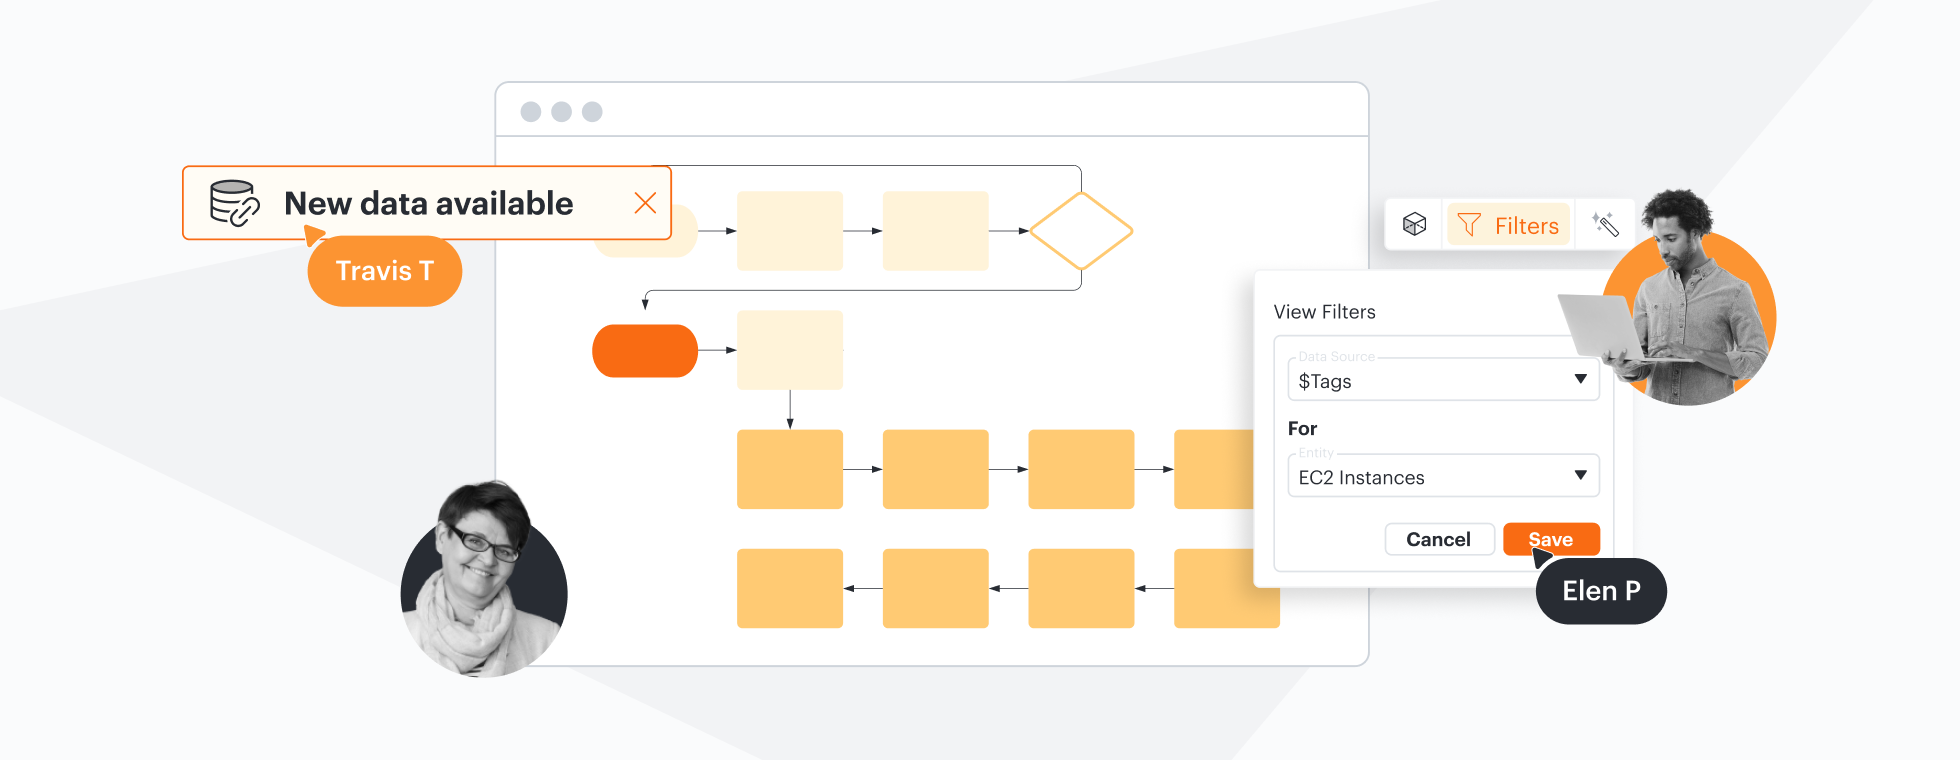Click the funnel filter icon
The width and height of the screenshot is (1960, 760).
pyautogui.click(x=1468, y=225)
